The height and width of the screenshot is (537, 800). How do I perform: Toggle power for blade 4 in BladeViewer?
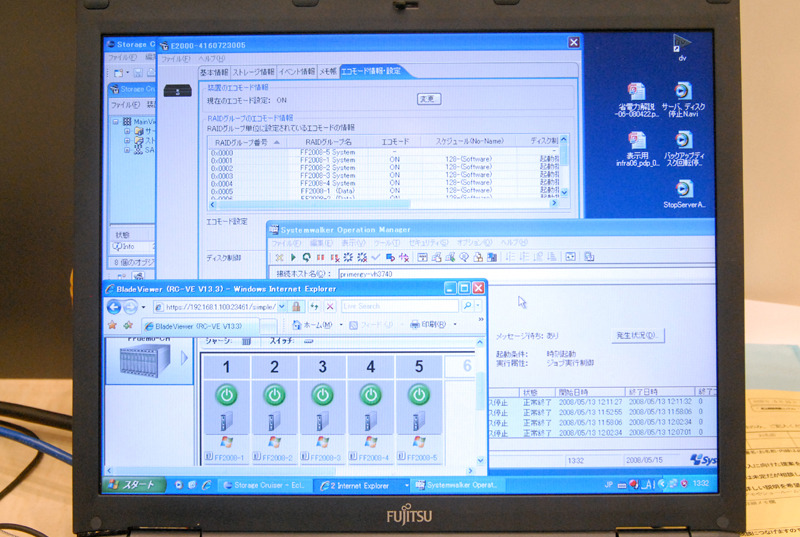tap(371, 395)
